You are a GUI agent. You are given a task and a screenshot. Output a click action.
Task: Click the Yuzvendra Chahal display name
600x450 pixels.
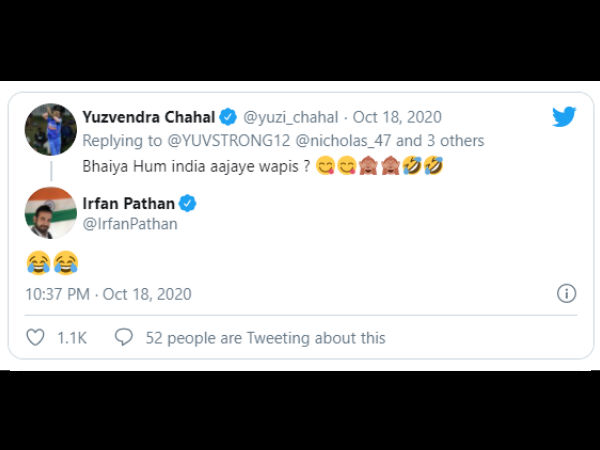tap(154, 117)
